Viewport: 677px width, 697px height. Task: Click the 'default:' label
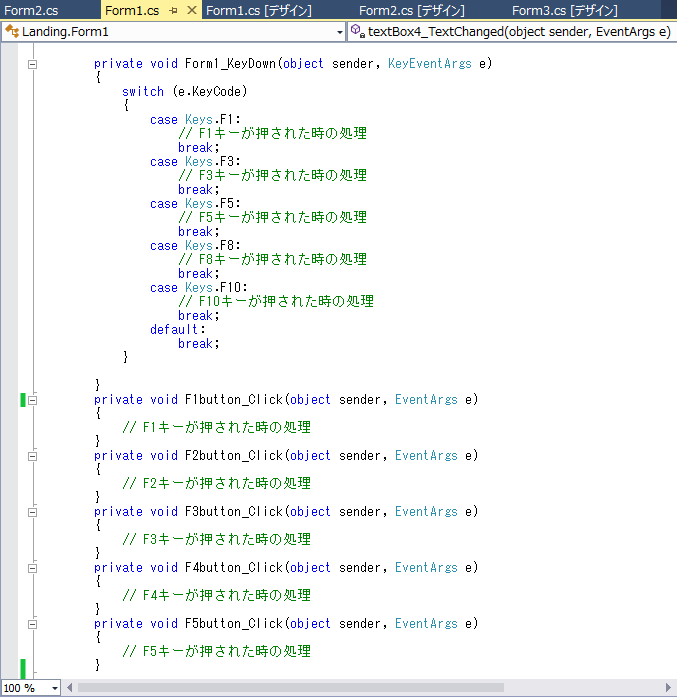click(x=178, y=330)
